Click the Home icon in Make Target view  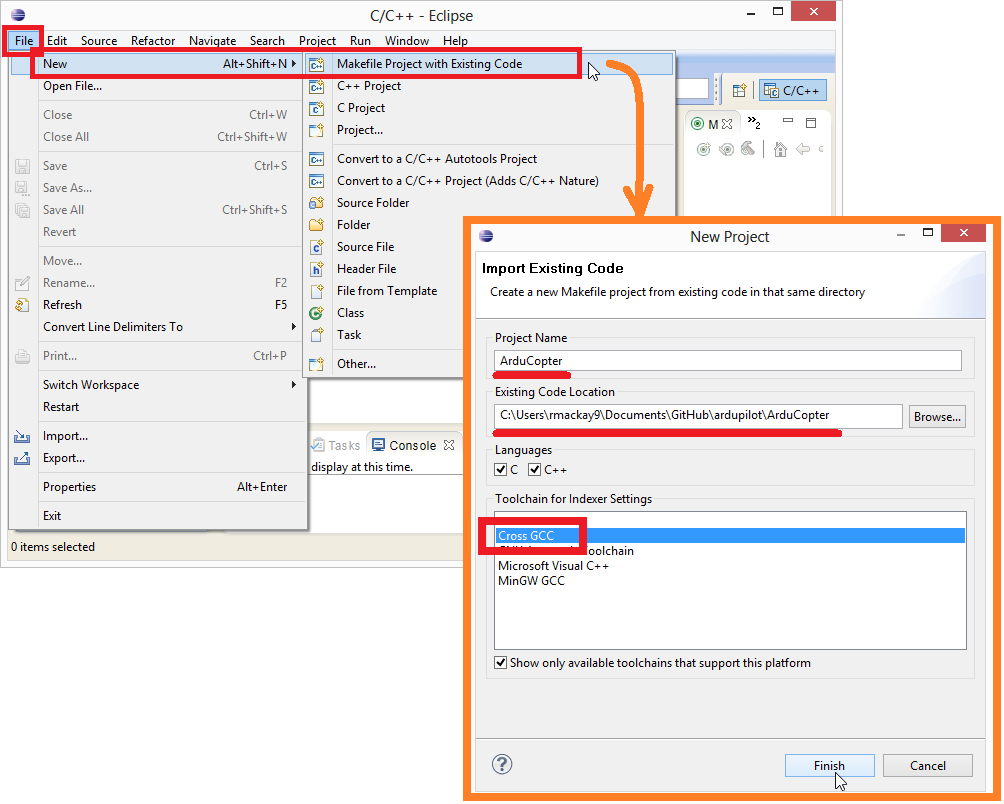(x=780, y=150)
